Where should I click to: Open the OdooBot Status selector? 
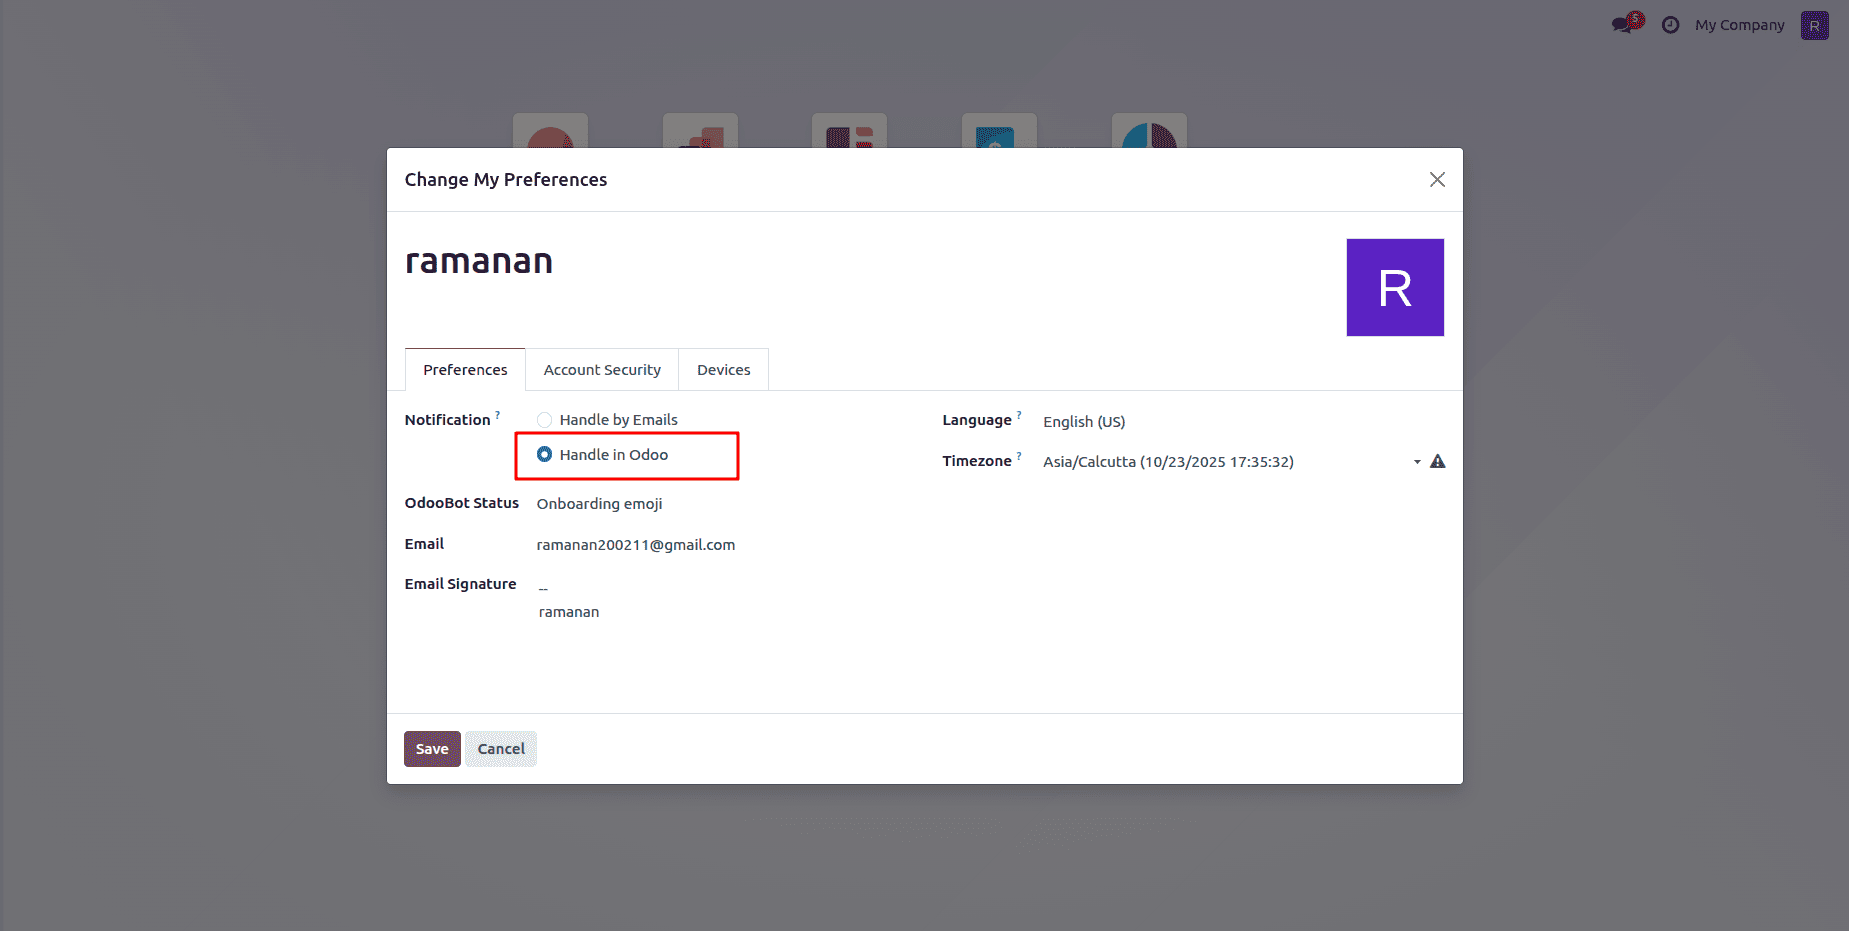coord(599,503)
